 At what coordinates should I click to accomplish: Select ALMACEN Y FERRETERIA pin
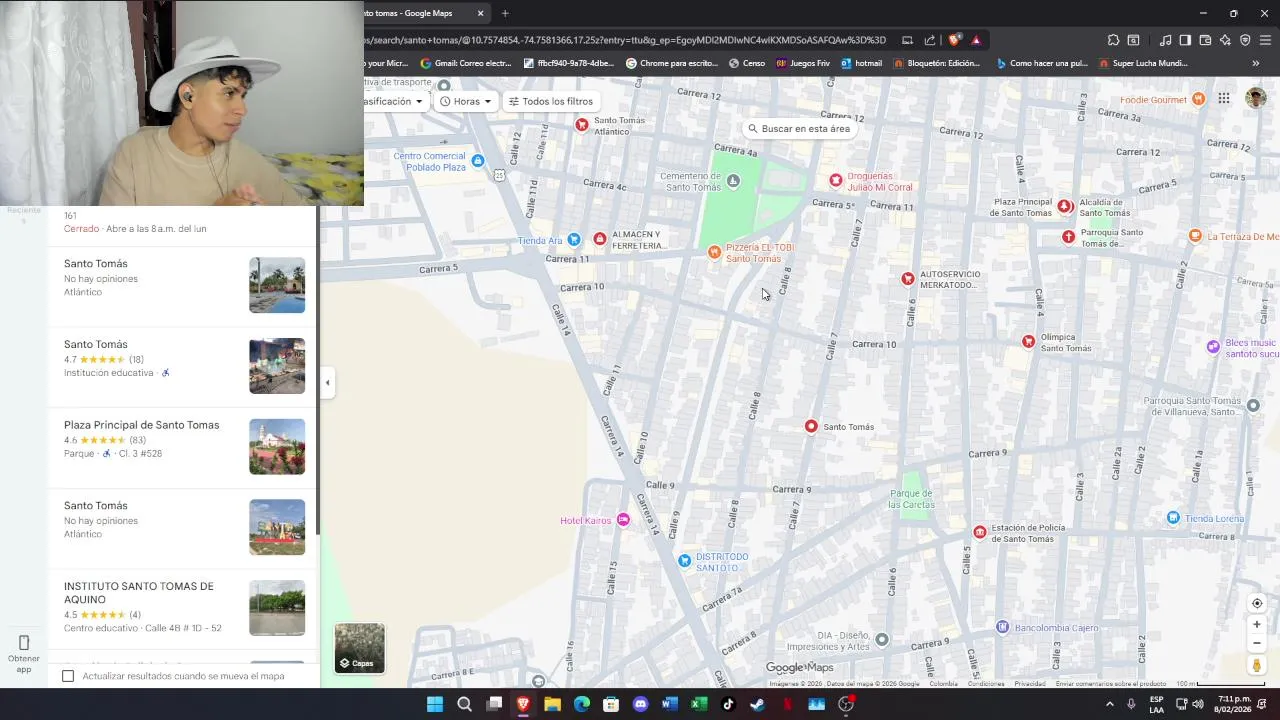600,239
